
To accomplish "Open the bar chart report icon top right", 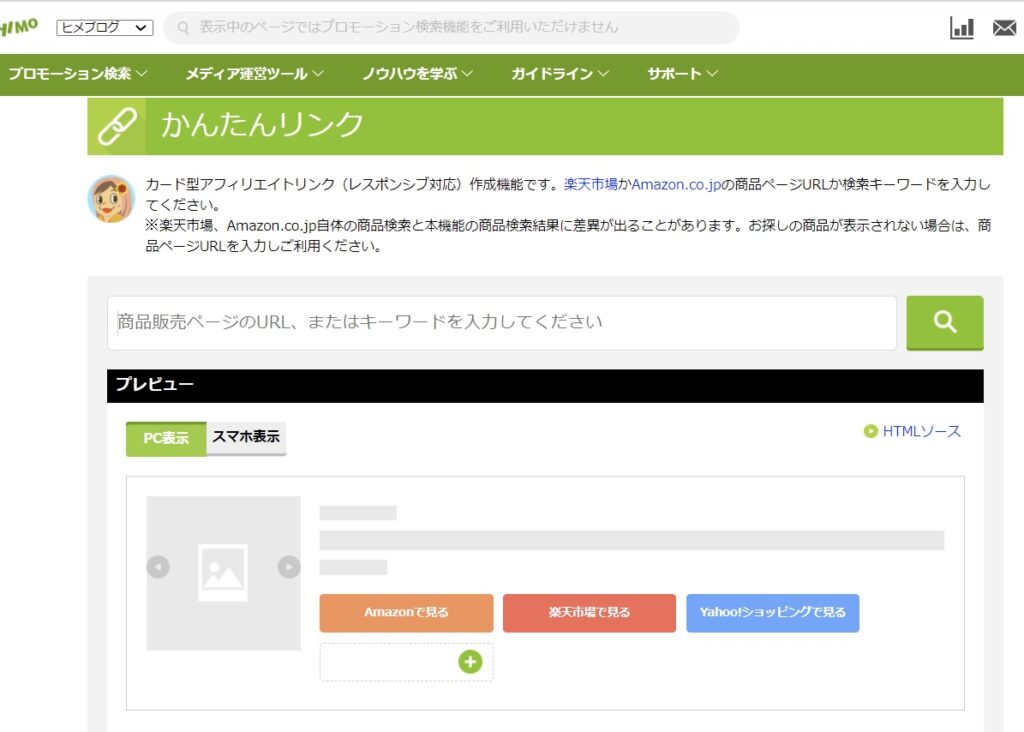I will (961, 28).
